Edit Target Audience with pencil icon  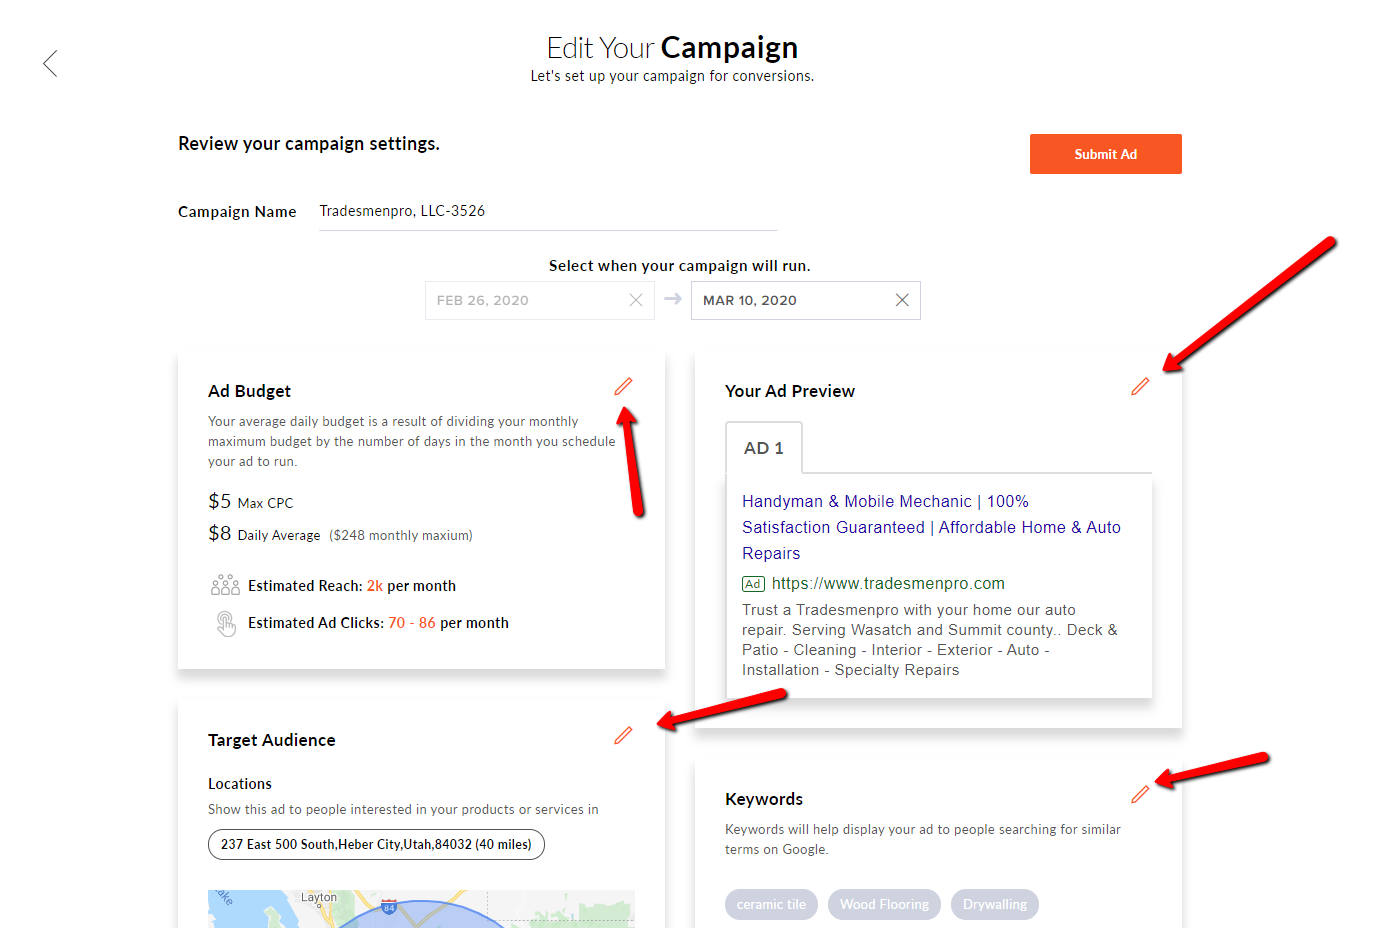point(623,735)
